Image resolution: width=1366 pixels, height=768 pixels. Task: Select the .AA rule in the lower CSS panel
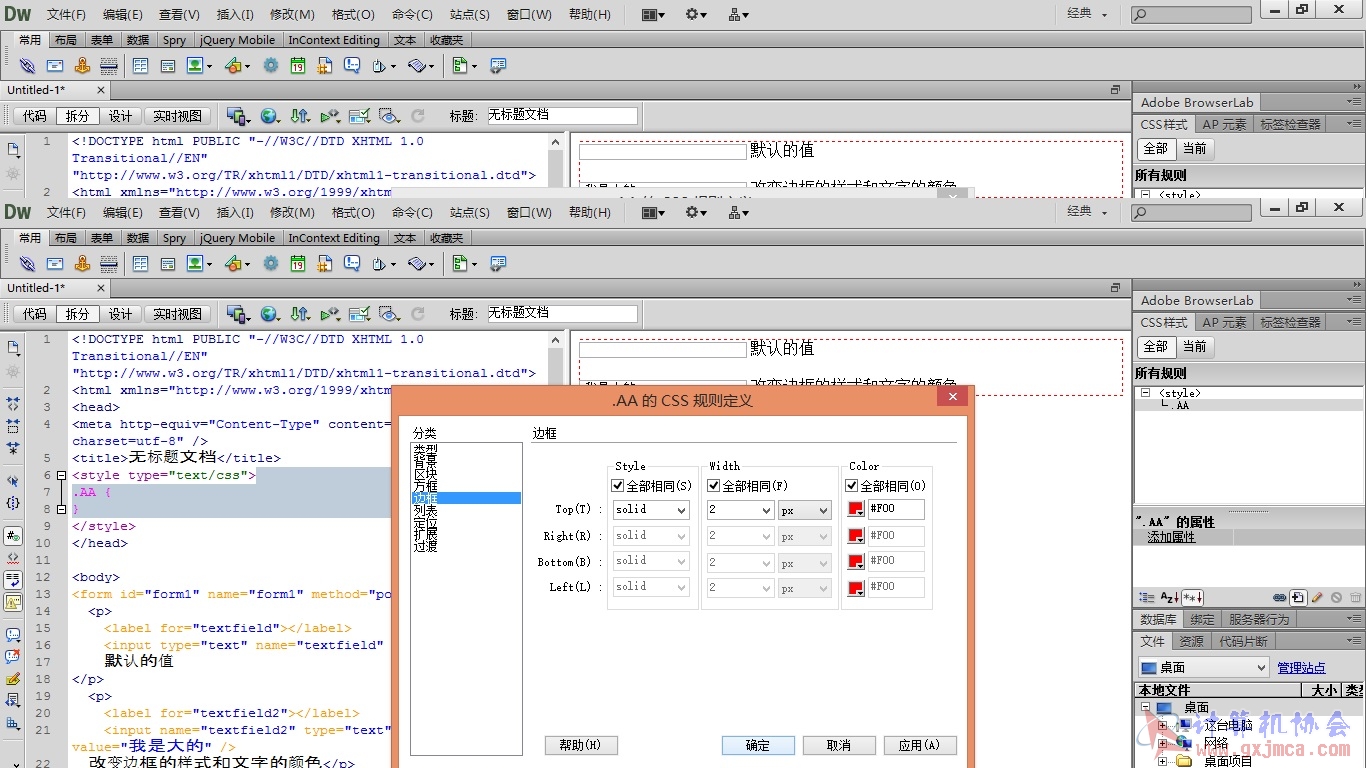[x=1181, y=405]
